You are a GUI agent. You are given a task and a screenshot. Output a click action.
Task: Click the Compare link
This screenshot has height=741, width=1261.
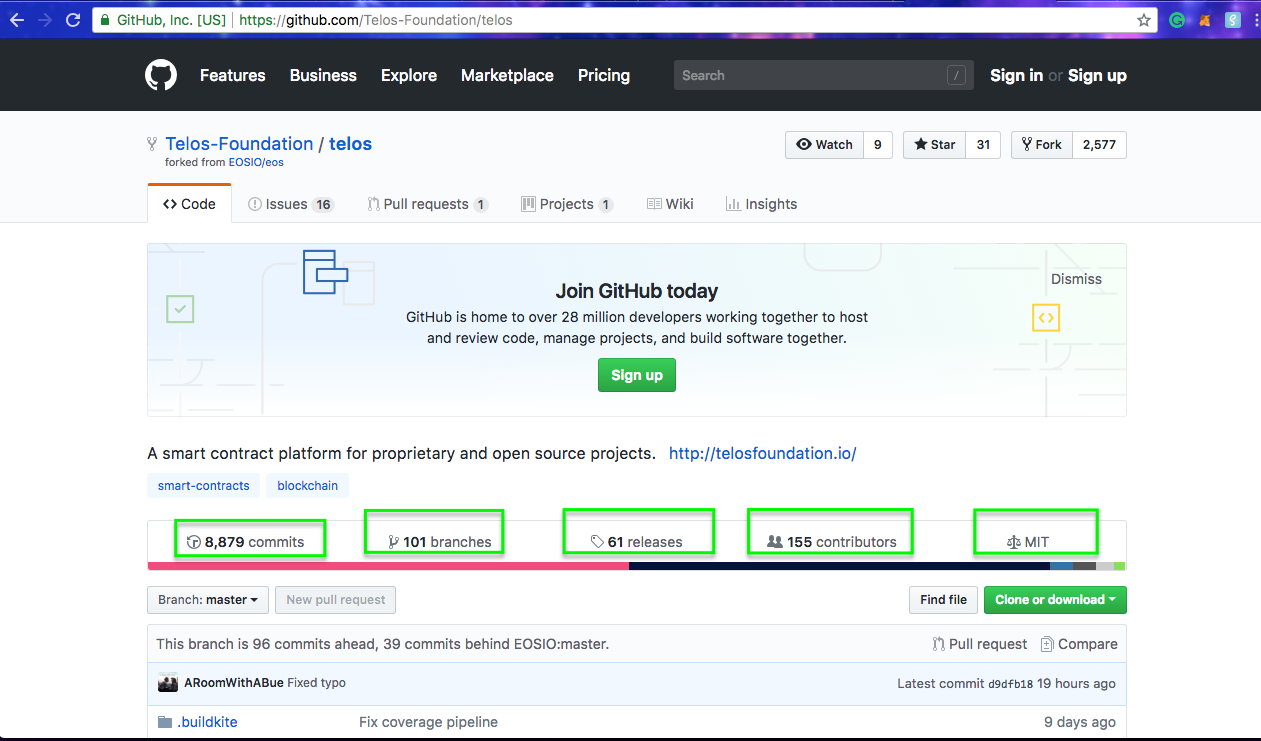point(1079,644)
